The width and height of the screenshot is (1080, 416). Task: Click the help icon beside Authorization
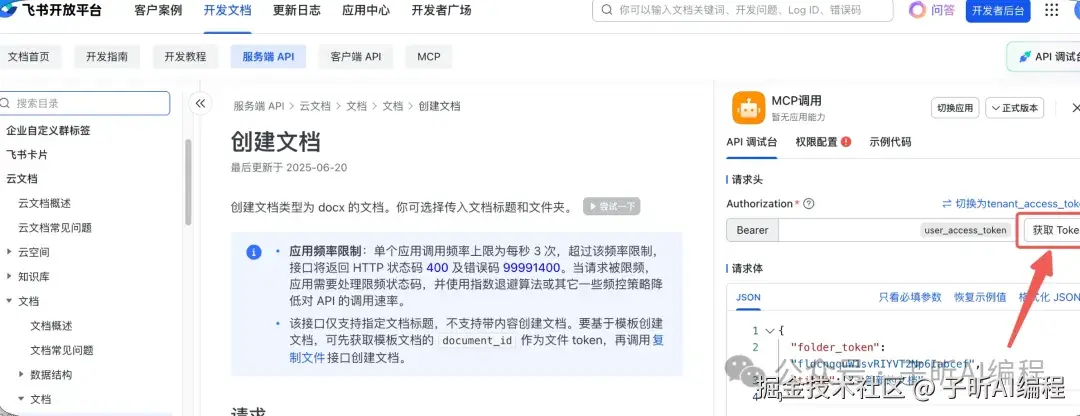(809, 204)
